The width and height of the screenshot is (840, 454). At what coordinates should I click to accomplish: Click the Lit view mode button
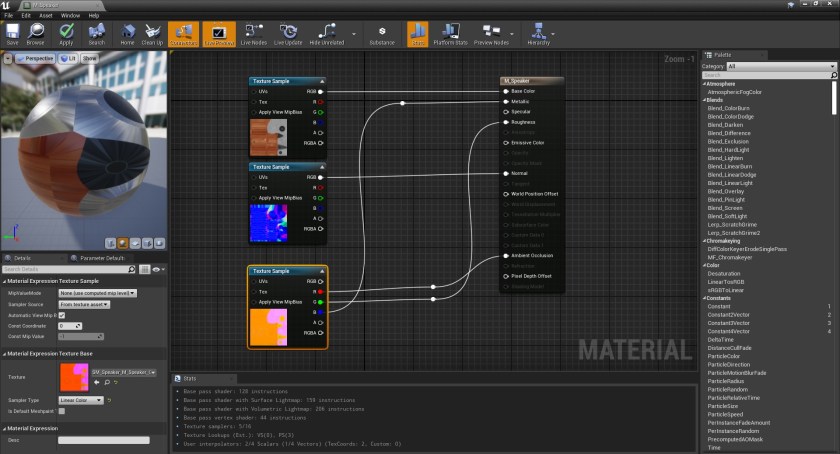pos(70,59)
